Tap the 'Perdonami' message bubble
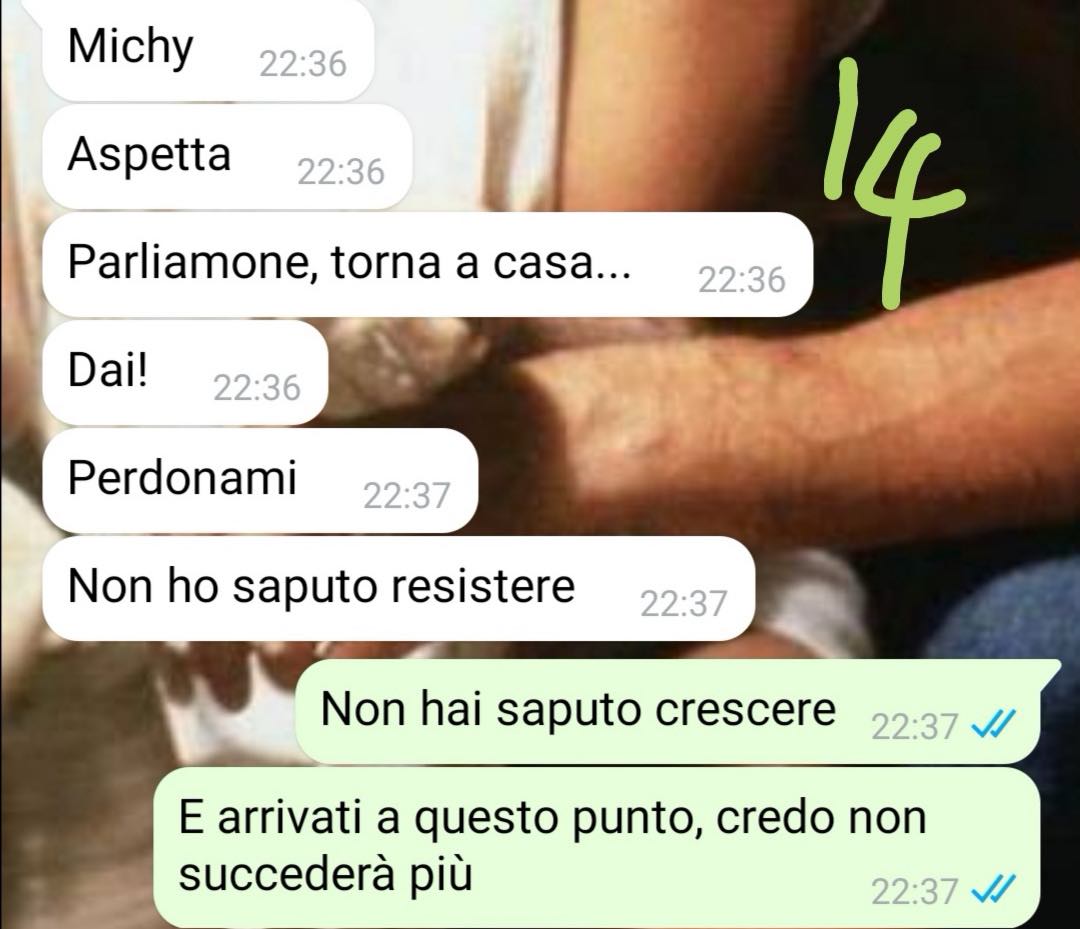This screenshot has height=929, width=1080. tap(260, 481)
